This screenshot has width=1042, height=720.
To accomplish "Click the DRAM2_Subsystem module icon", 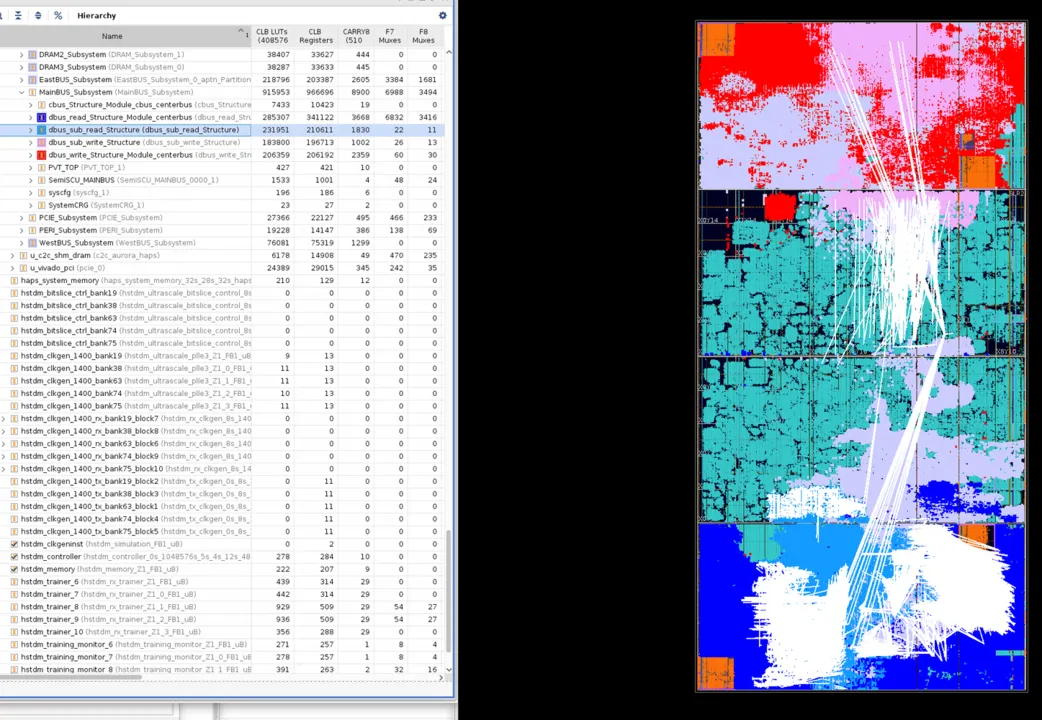I will coord(32,54).
